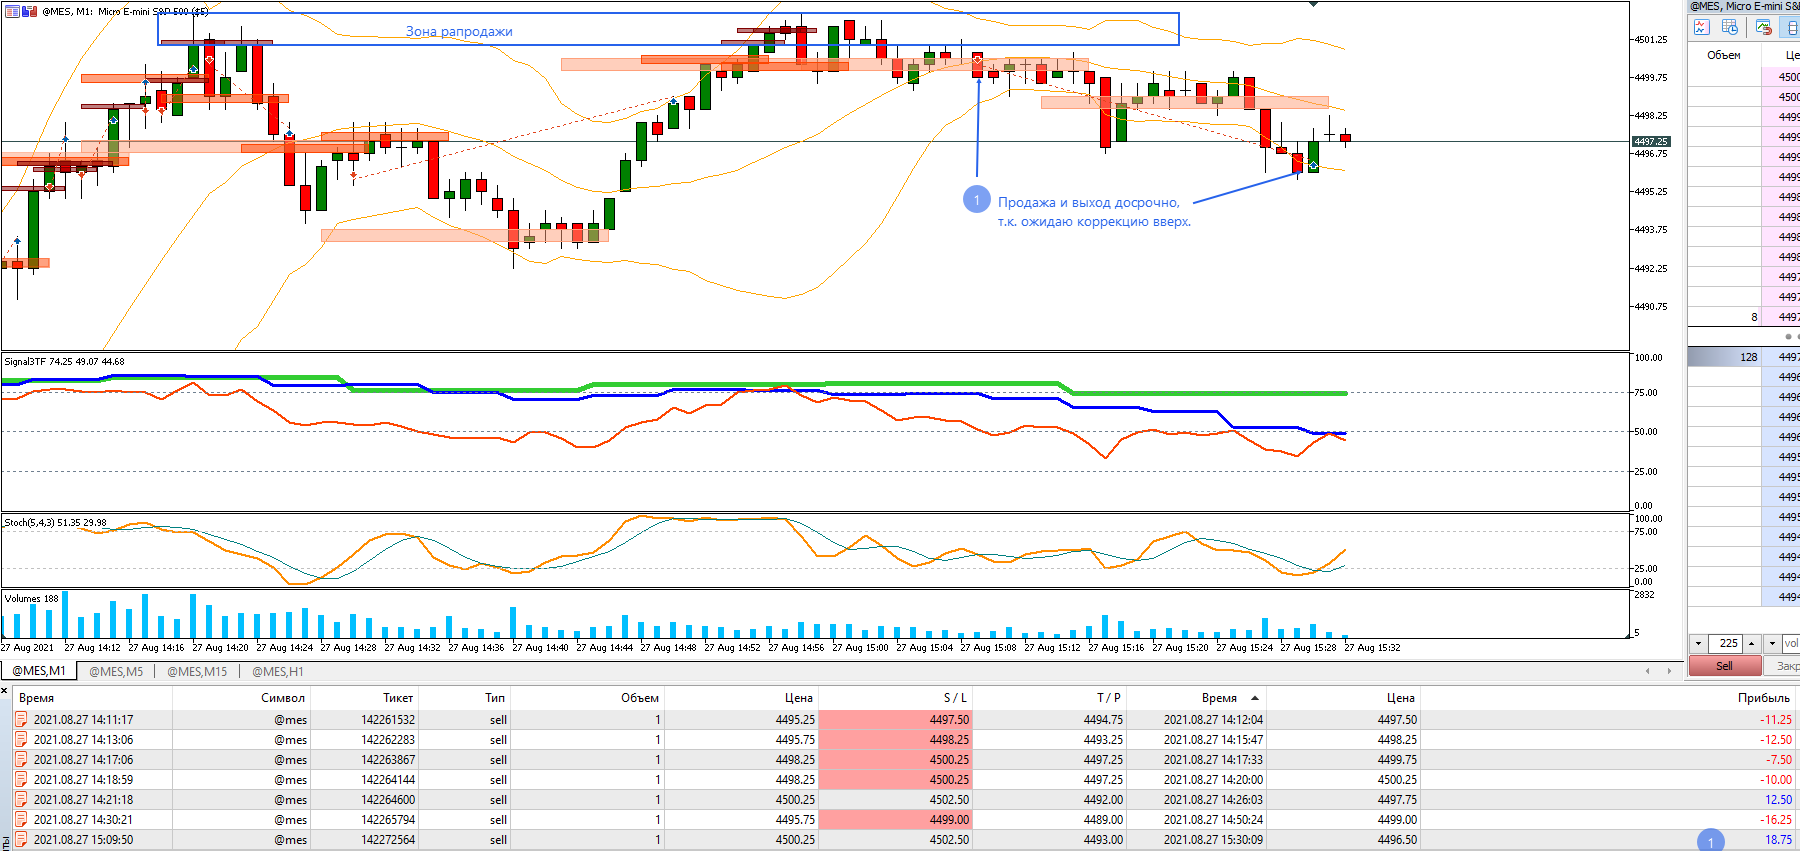Screen dimensions: 1800x851
Task: Click the order icon for ticket 142272564
Action: 21,839
